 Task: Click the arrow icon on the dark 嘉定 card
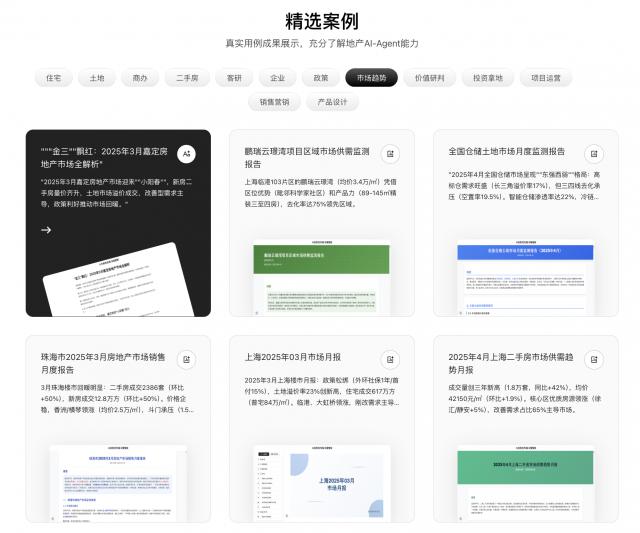coord(46,230)
